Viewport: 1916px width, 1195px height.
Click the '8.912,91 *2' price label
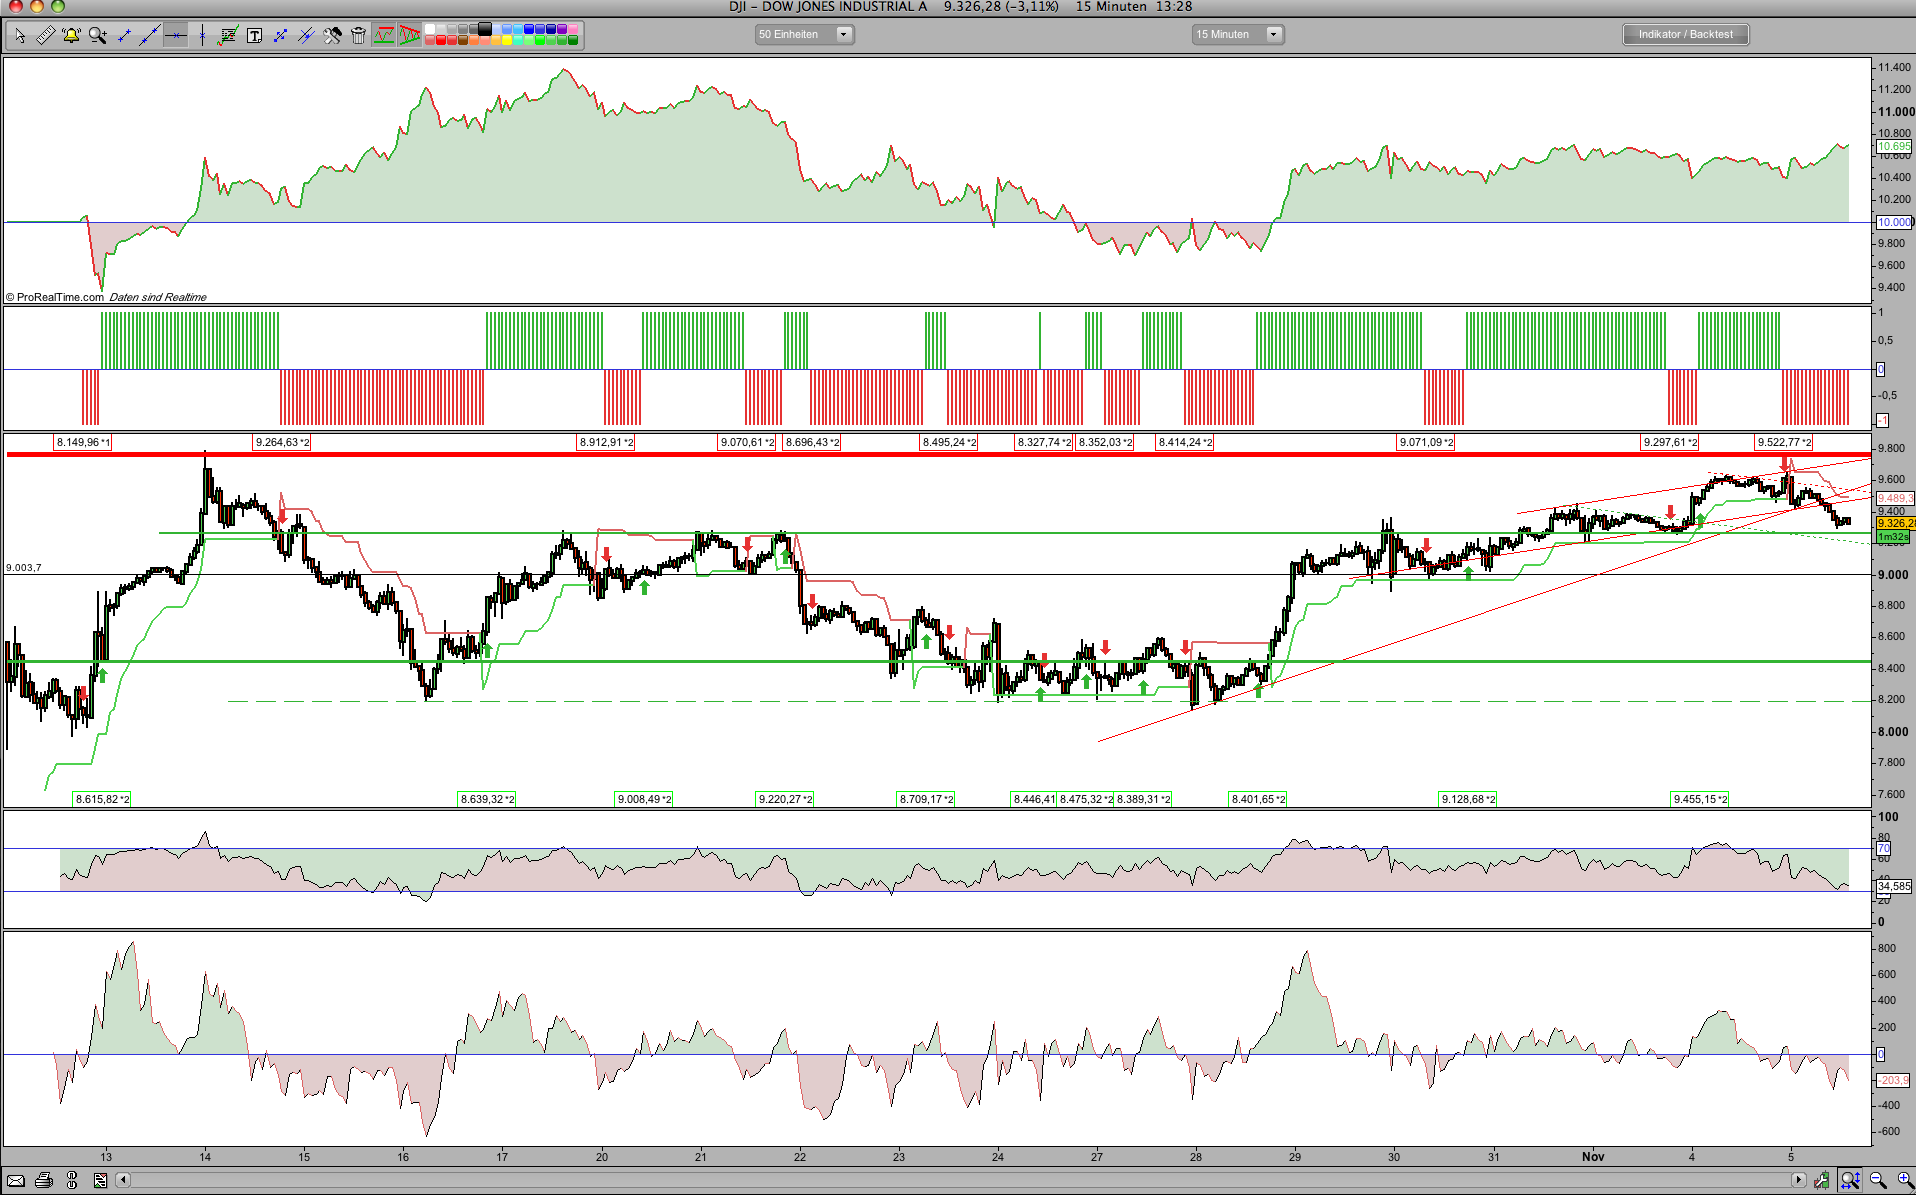tap(606, 442)
